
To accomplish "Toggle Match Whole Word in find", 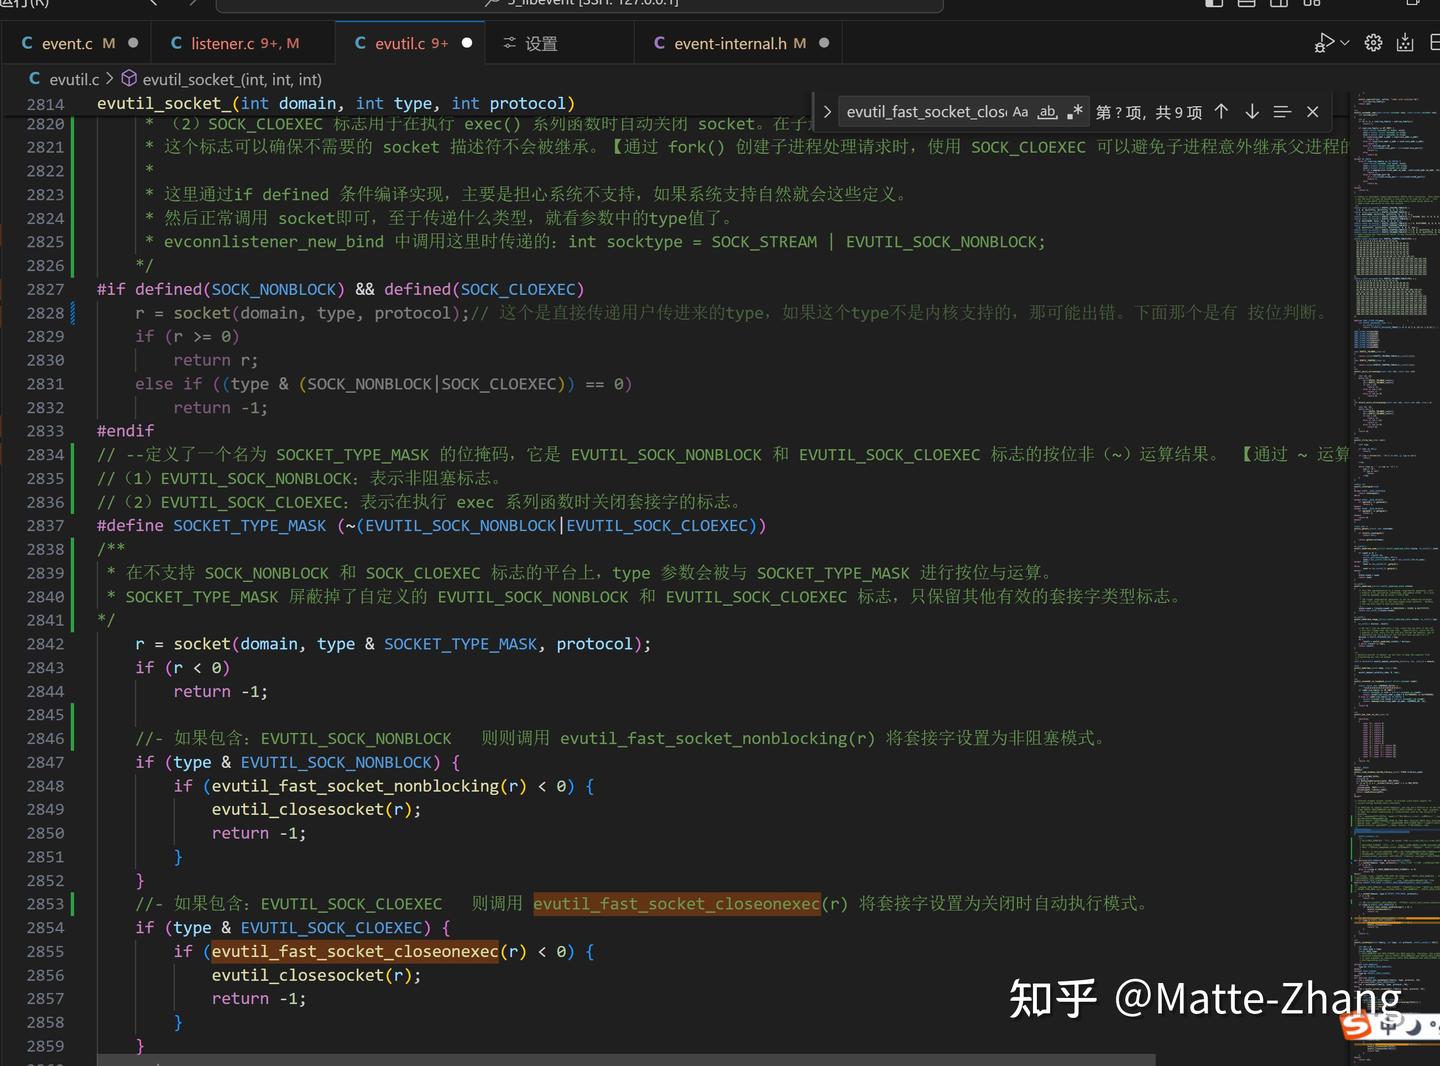I will point(1047,112).
